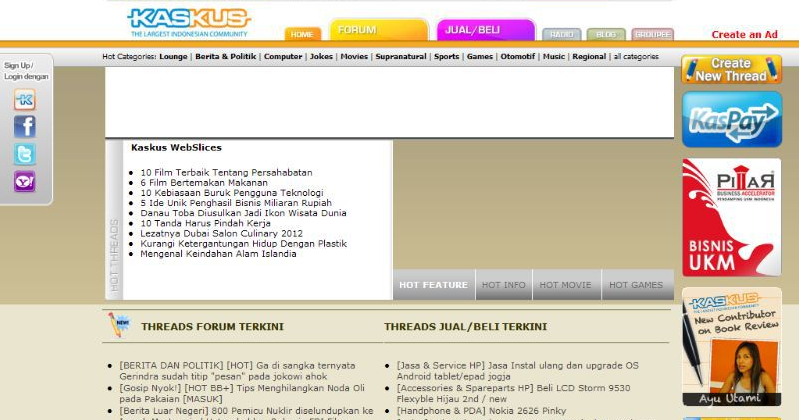Open the JUAL/BELI tab
Viewport: 799px width, 420px height.
click(486, 30)
